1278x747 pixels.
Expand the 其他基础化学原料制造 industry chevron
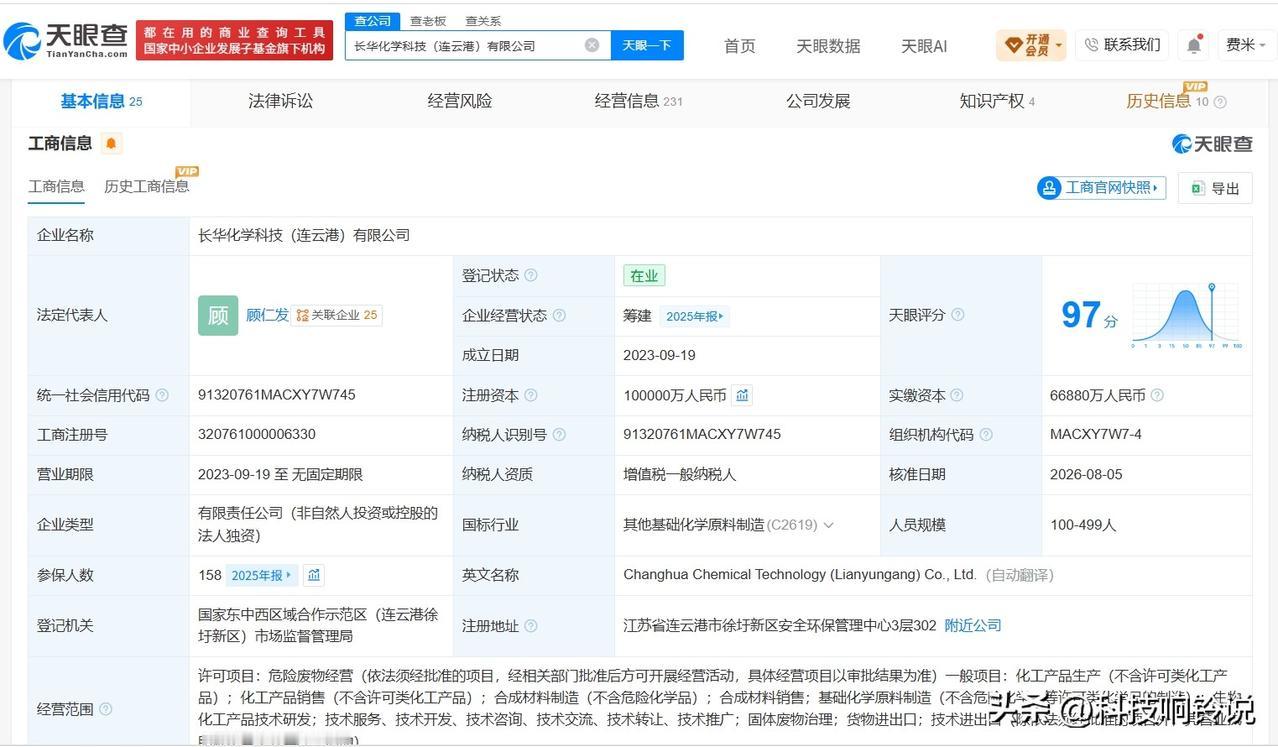click(x=828, y=525)
